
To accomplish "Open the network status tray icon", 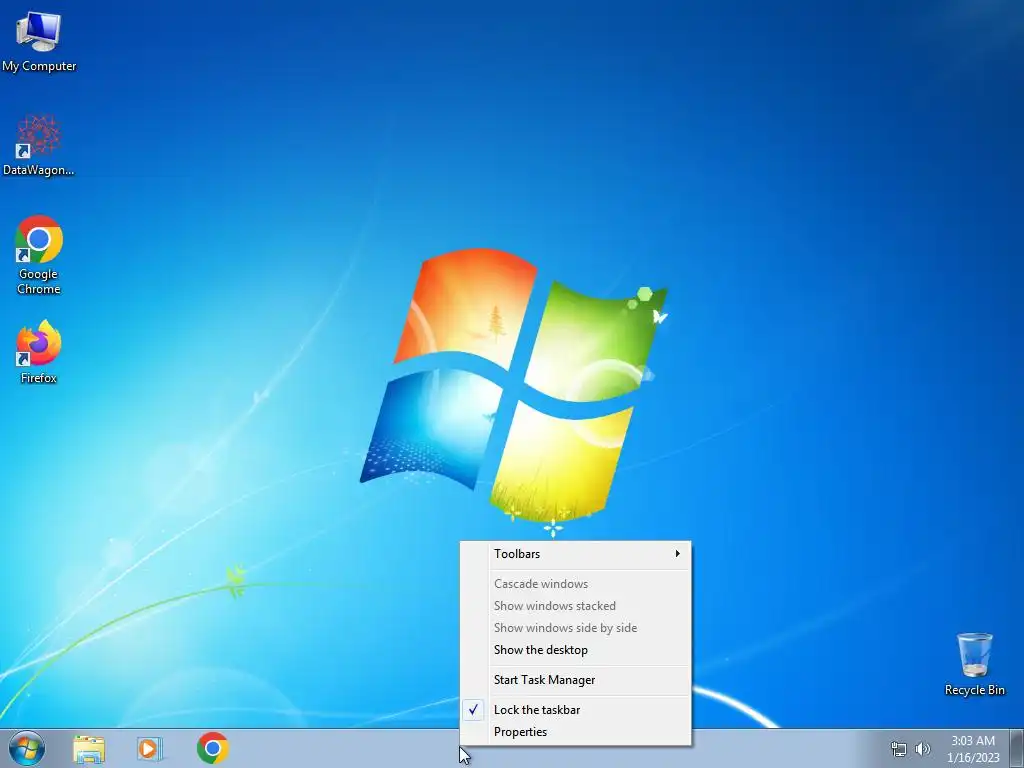I will coord(899,749).
